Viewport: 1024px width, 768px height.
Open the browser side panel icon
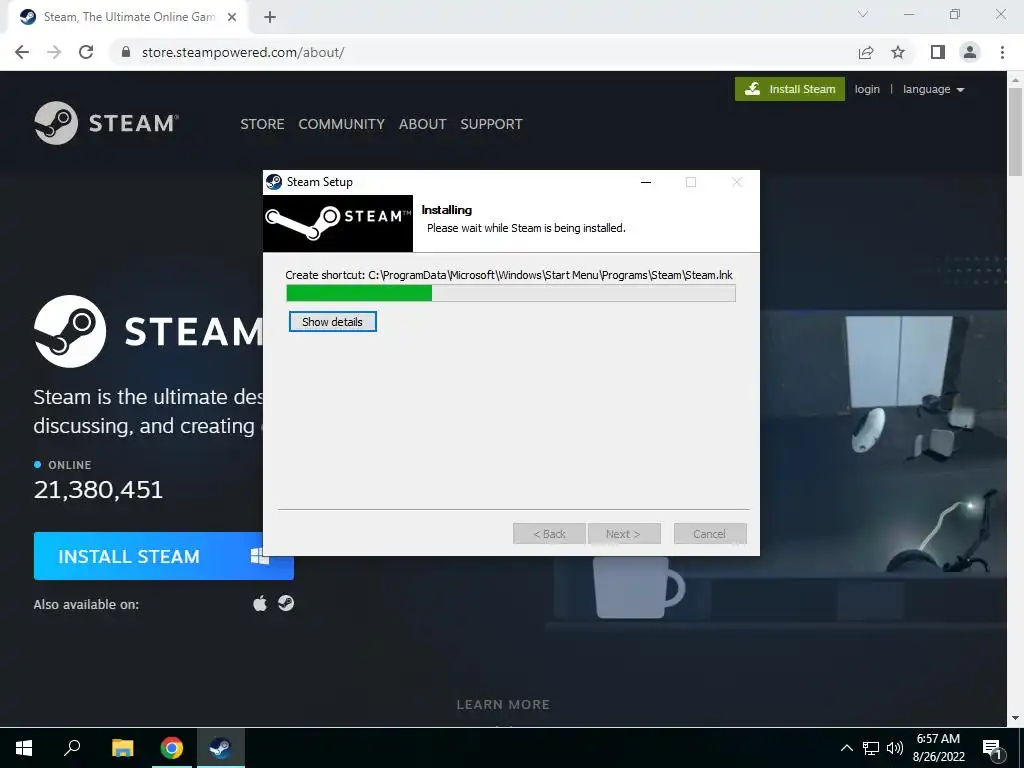tap(938, 52)
